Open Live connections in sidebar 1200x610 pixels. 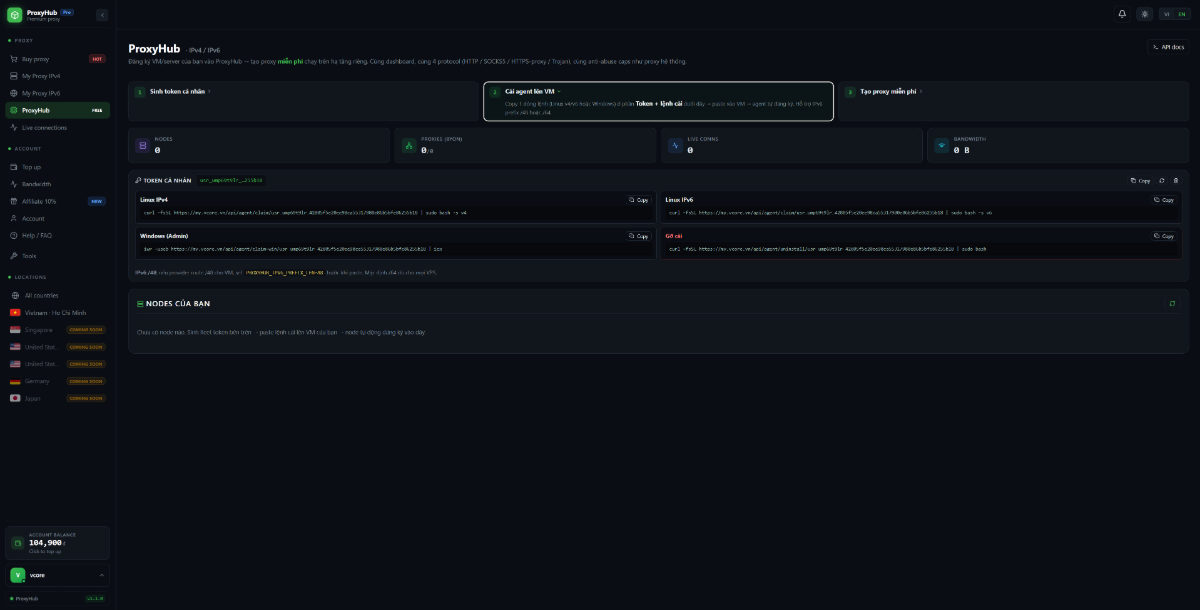56,127
